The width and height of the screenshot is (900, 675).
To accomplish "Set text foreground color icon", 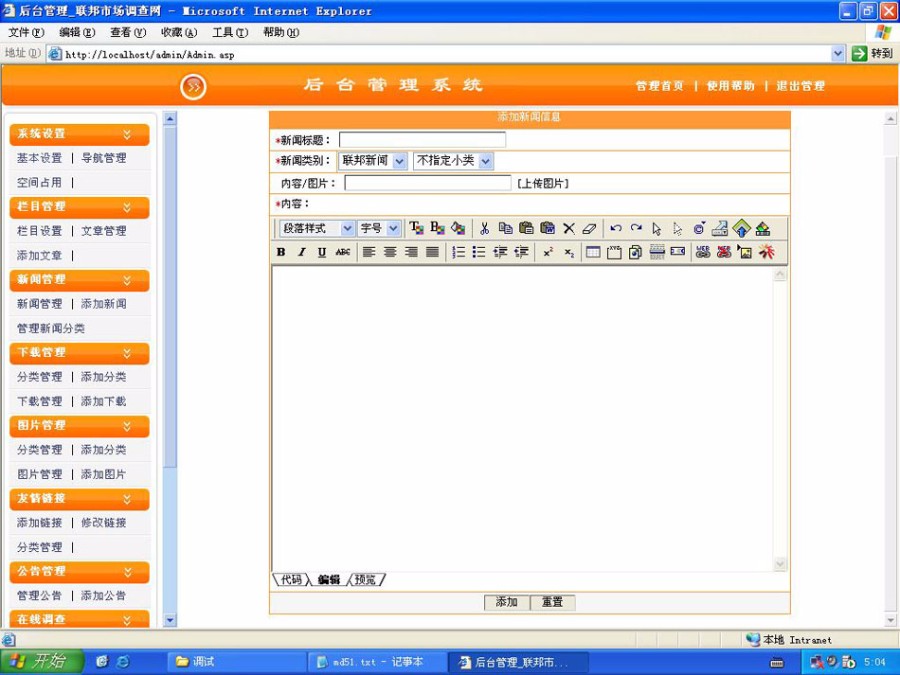I will [x=416, y=228].
